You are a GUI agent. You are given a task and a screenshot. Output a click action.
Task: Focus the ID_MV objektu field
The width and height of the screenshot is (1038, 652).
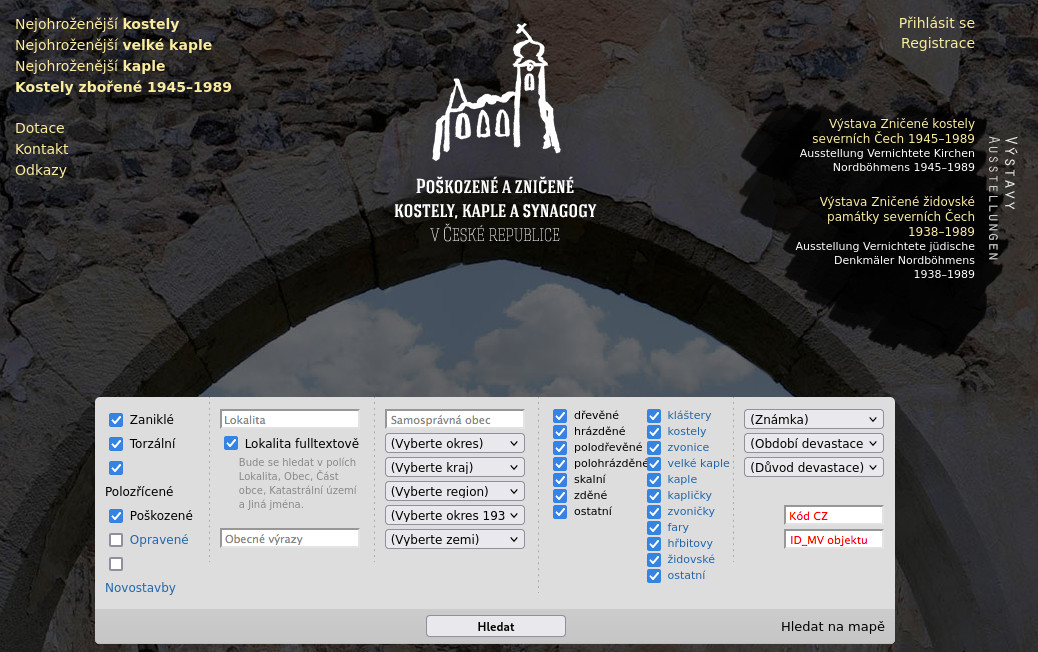point(833,540)
